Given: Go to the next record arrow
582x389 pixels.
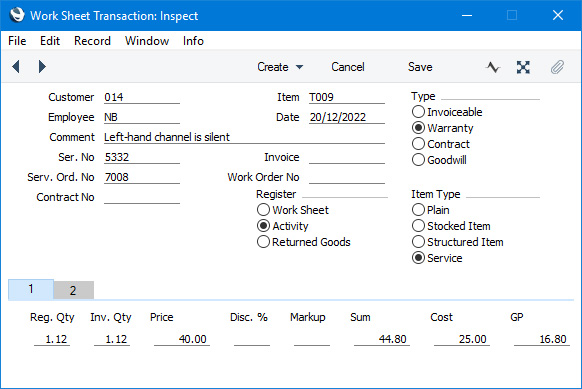Looking at the screenshot, I should (42, 67).
